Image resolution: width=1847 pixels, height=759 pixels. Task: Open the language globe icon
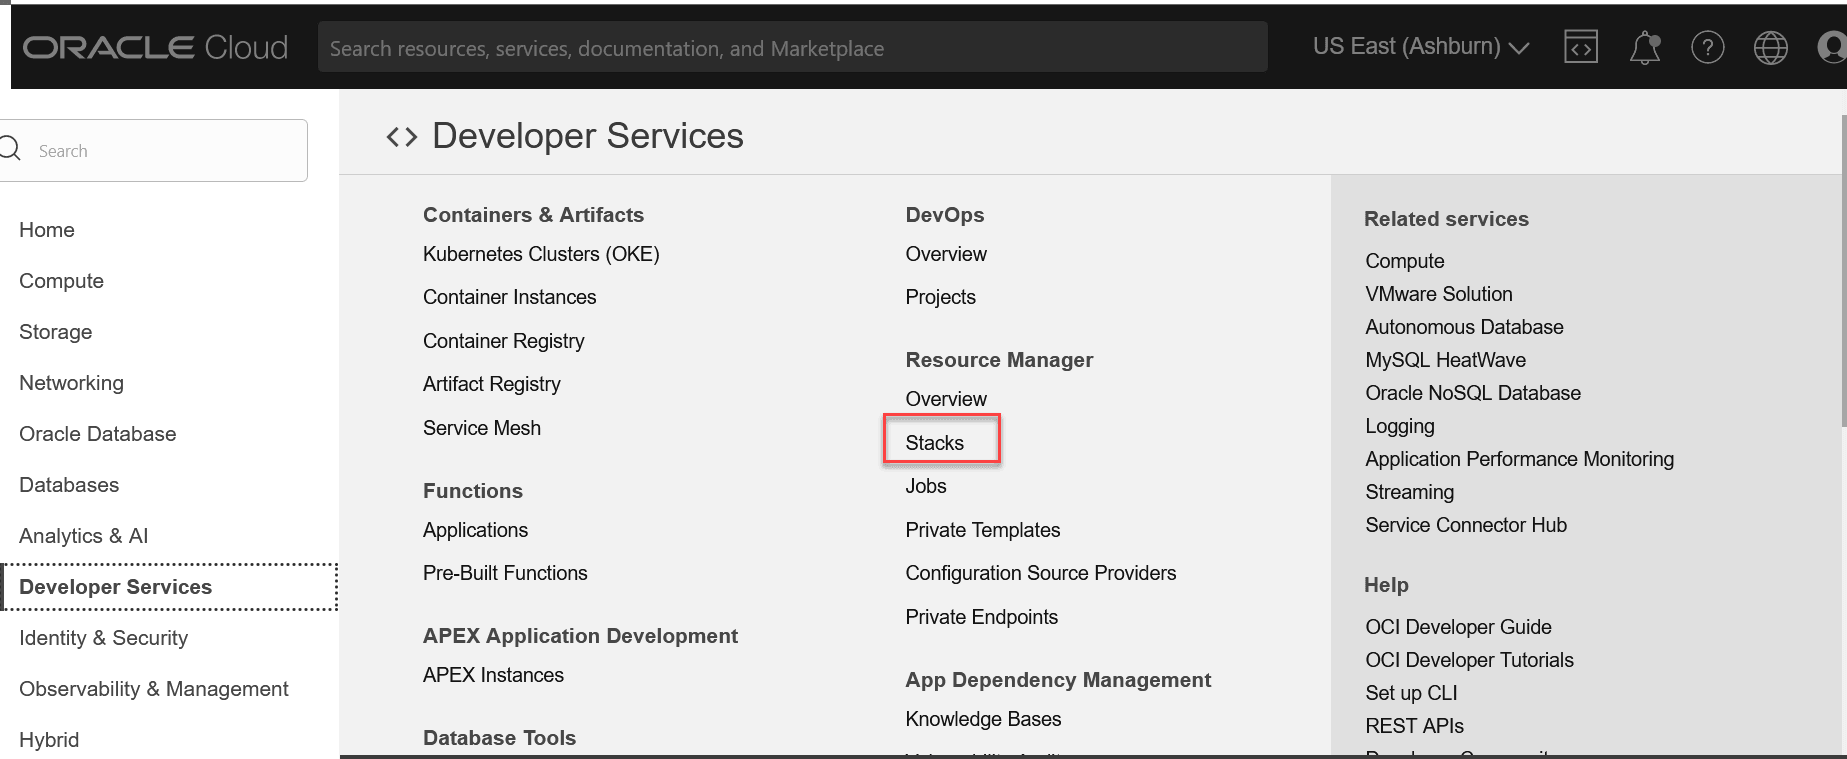(1771, 47)
